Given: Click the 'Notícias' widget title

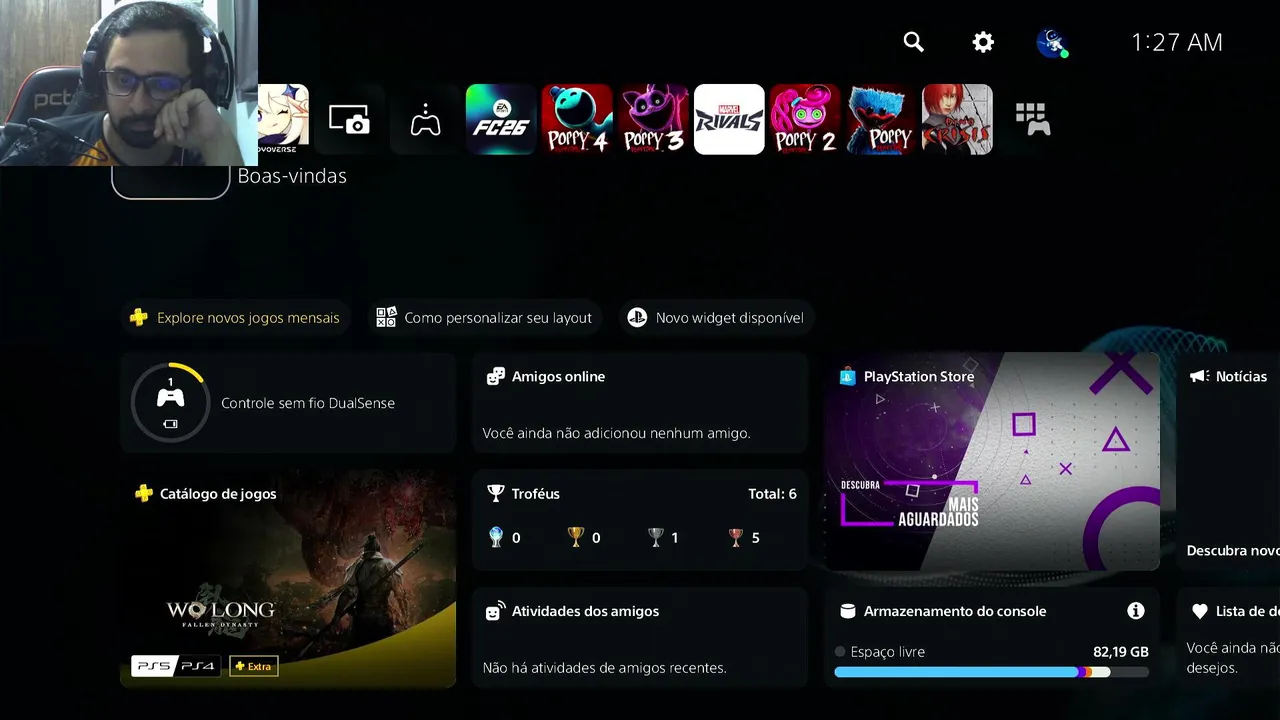Looking at the screenshot, I should point(1241,377).
